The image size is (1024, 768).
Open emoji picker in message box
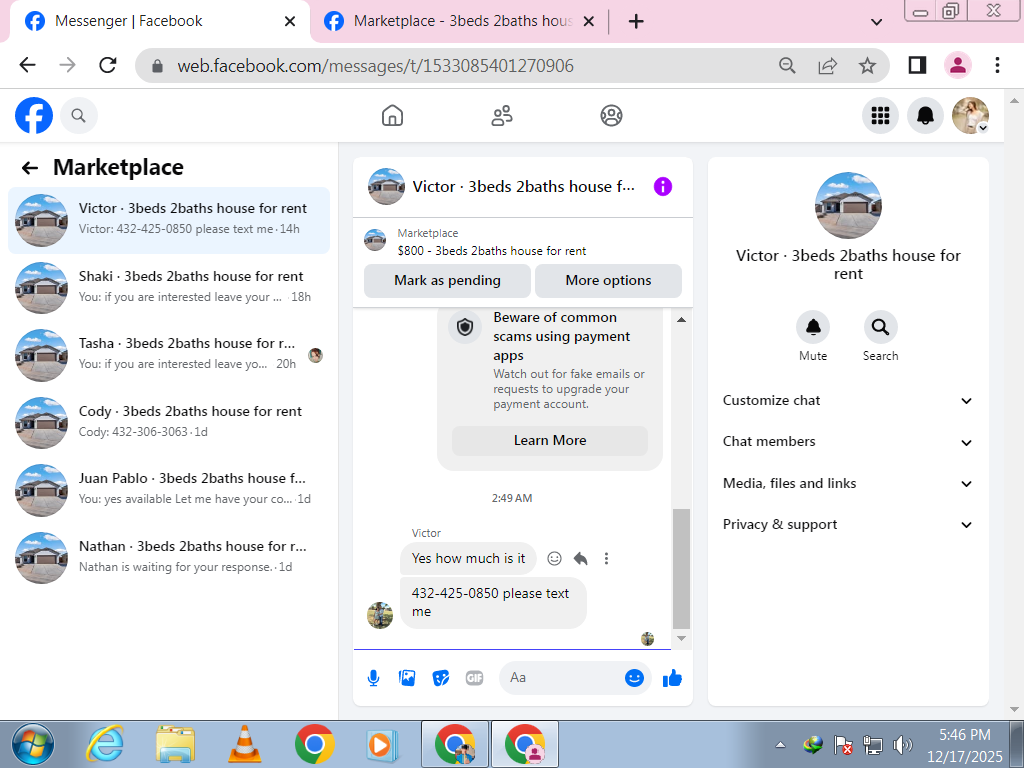(634, 678)
